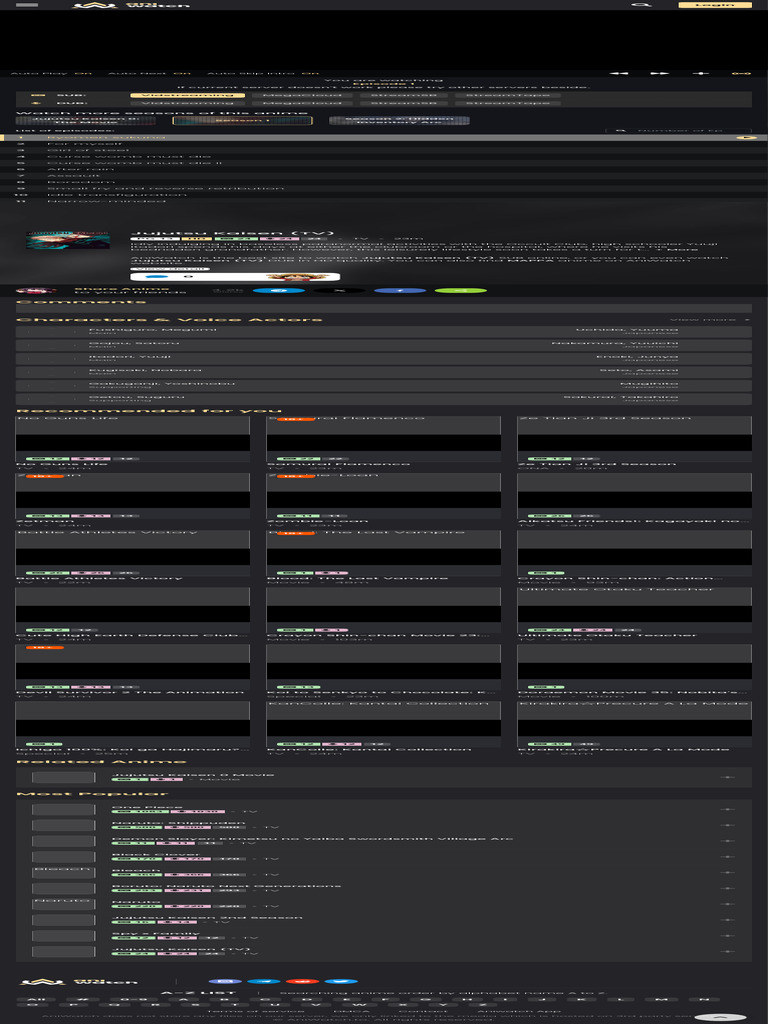This screenshot has height=1024, width=768.
Task: Open Boruto: Naruto Next Generations entry
Action: tap(226, 886)
